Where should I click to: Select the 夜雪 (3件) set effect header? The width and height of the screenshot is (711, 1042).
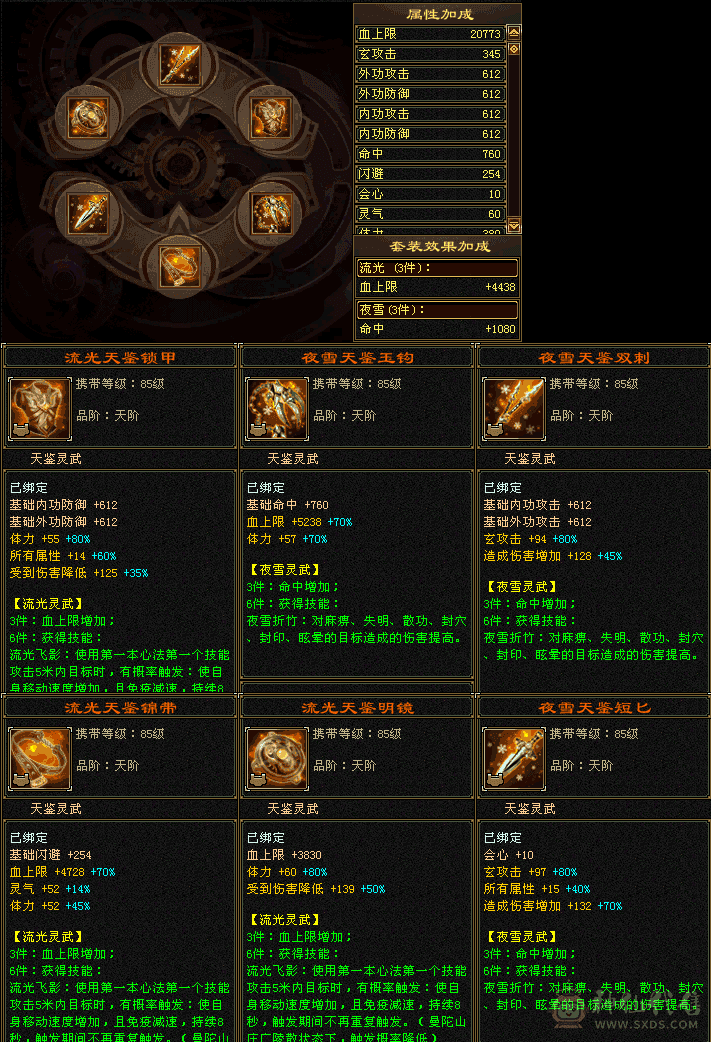point(437,310)
